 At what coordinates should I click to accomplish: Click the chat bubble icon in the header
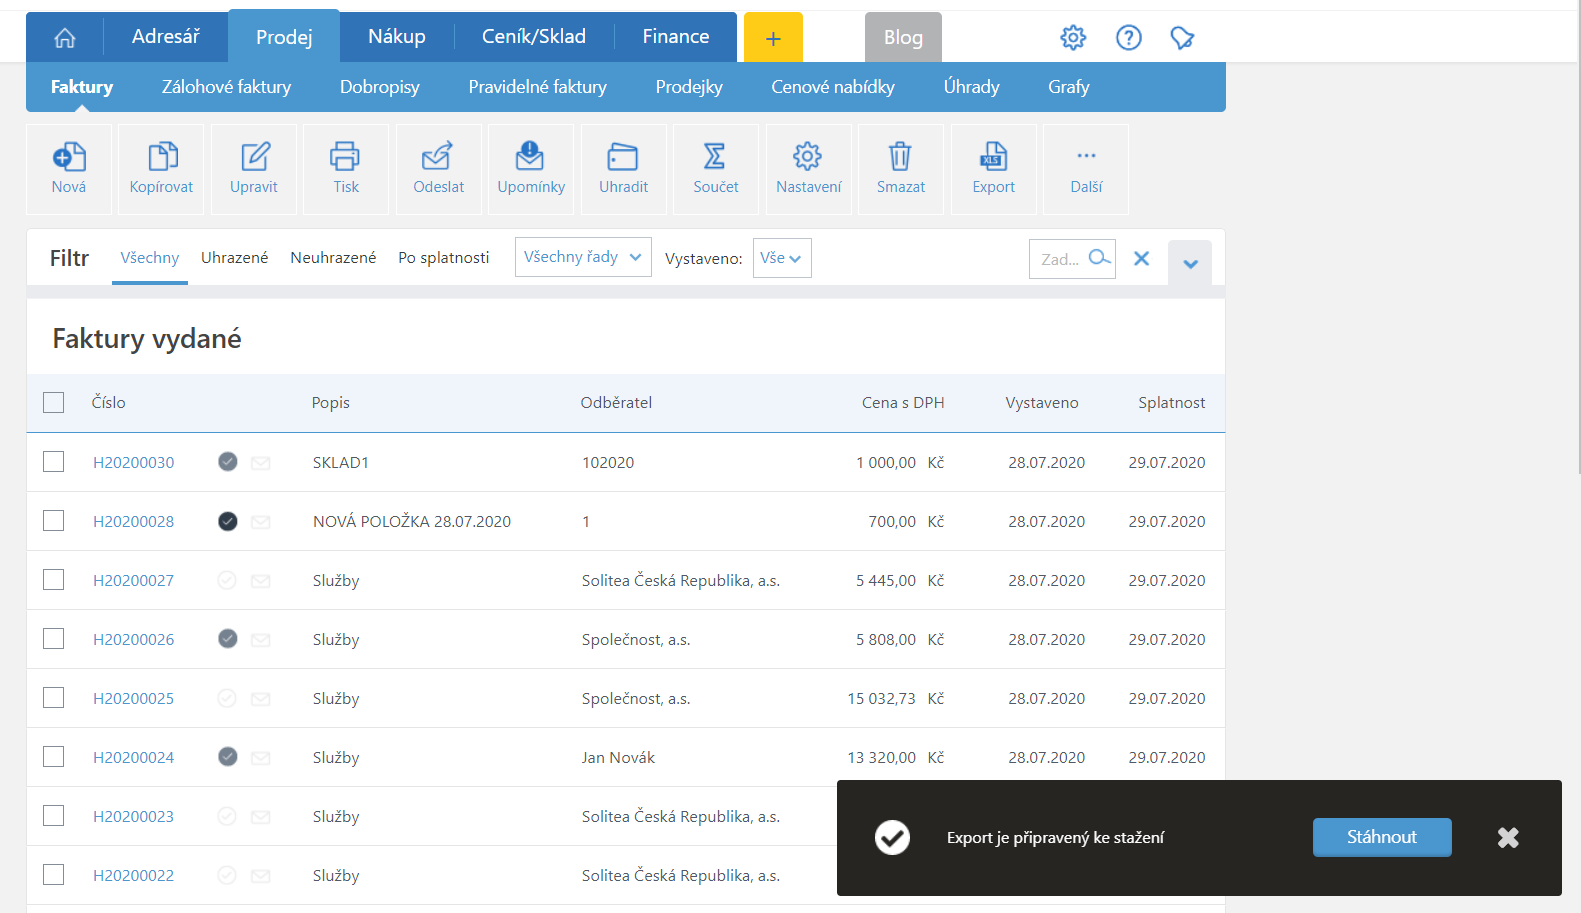[x=1183, y=38]
